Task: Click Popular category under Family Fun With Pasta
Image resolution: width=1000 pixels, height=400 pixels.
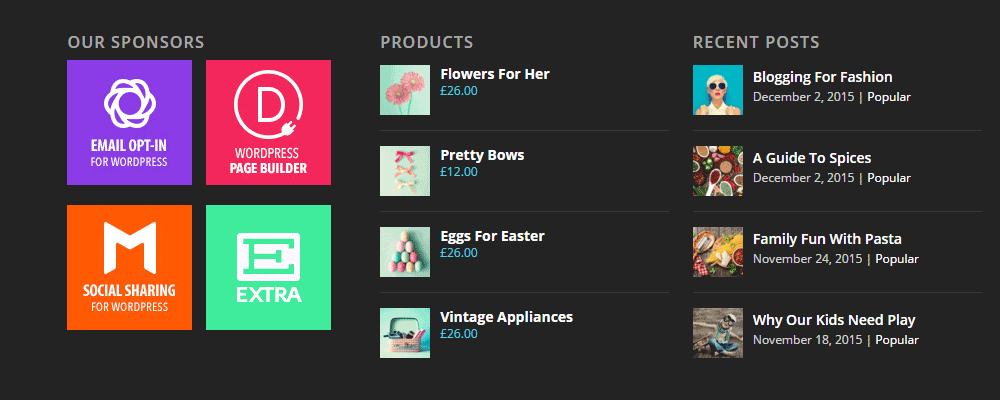Action: [x=896, y=259]
